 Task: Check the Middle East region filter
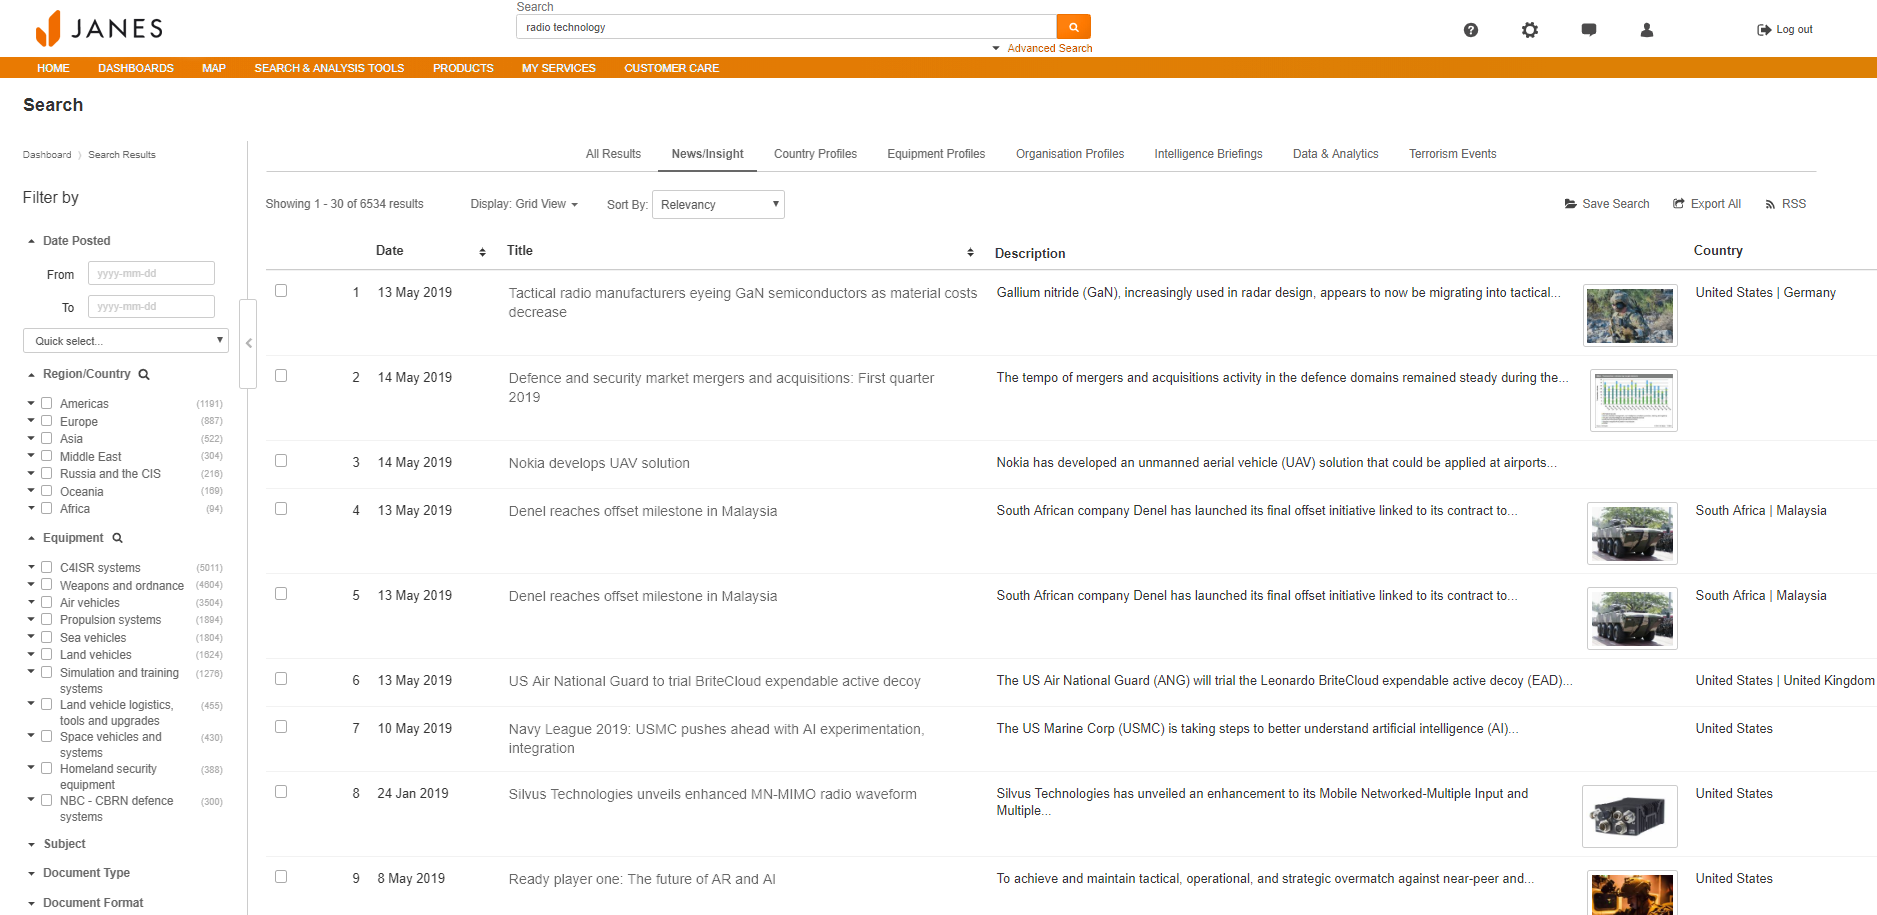(x=46, y=456)
